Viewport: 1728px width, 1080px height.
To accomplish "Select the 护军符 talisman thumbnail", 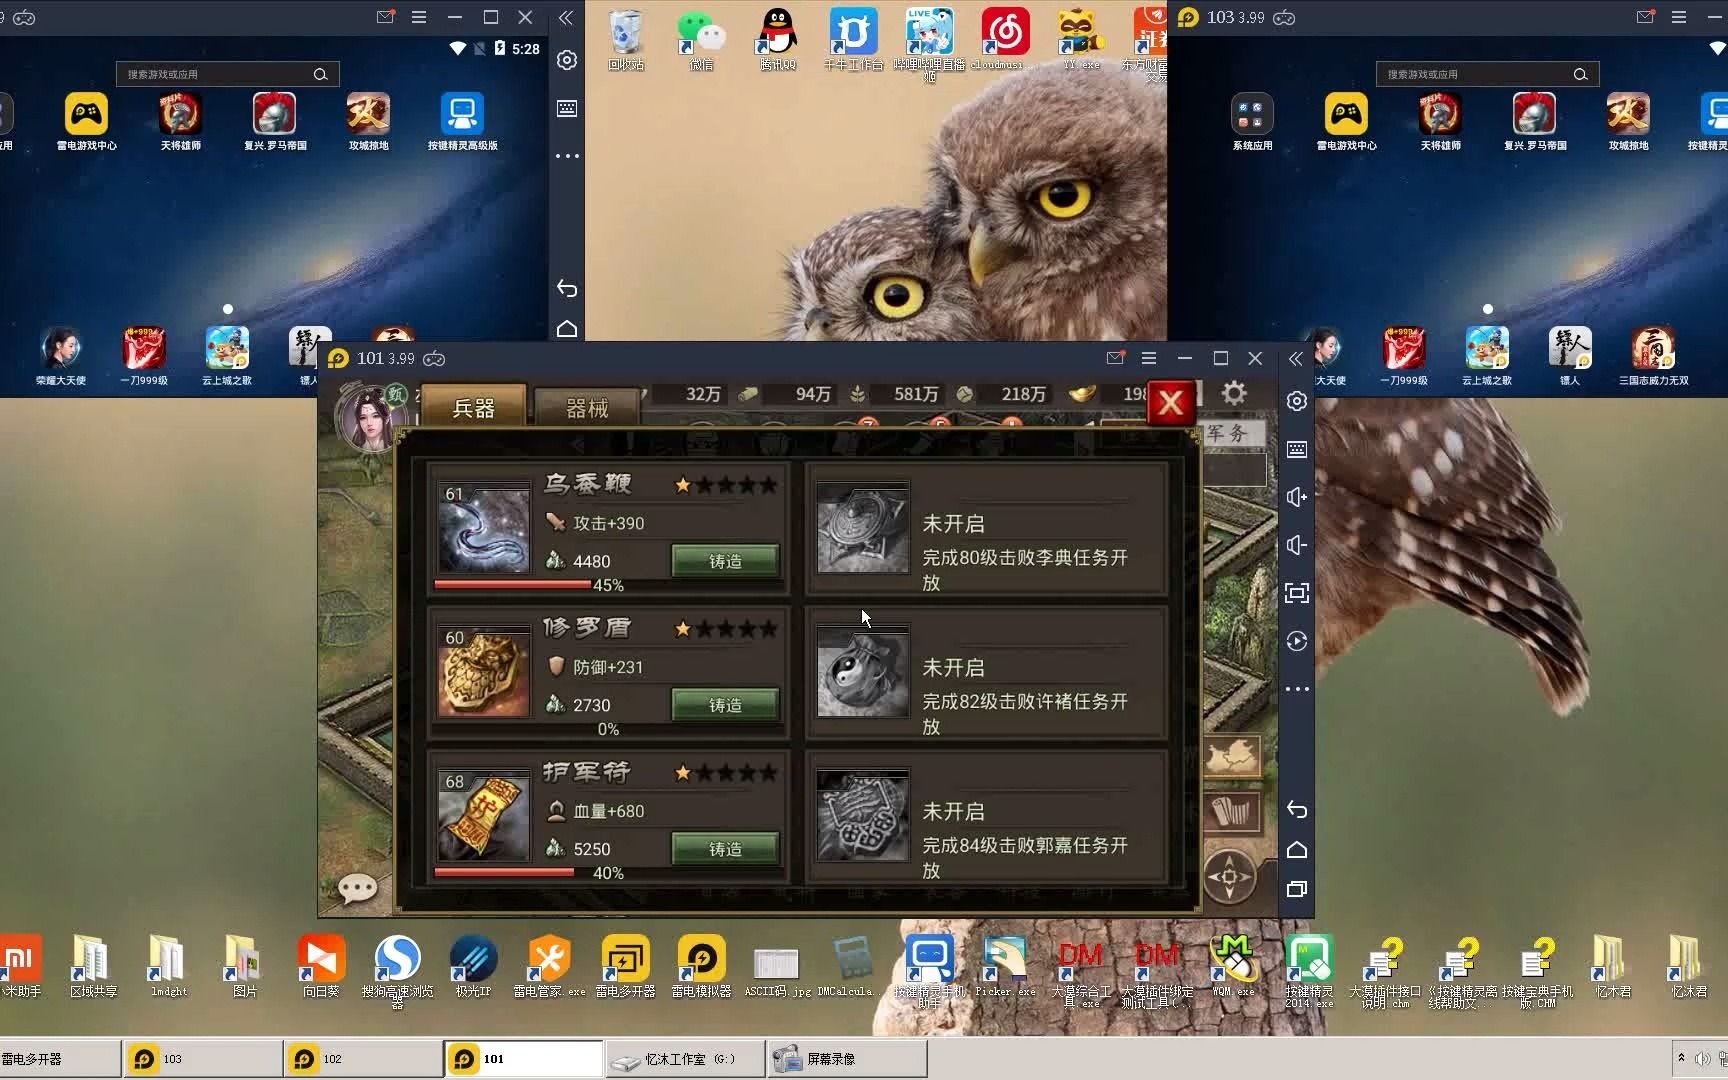I will (x=484, y=817).
